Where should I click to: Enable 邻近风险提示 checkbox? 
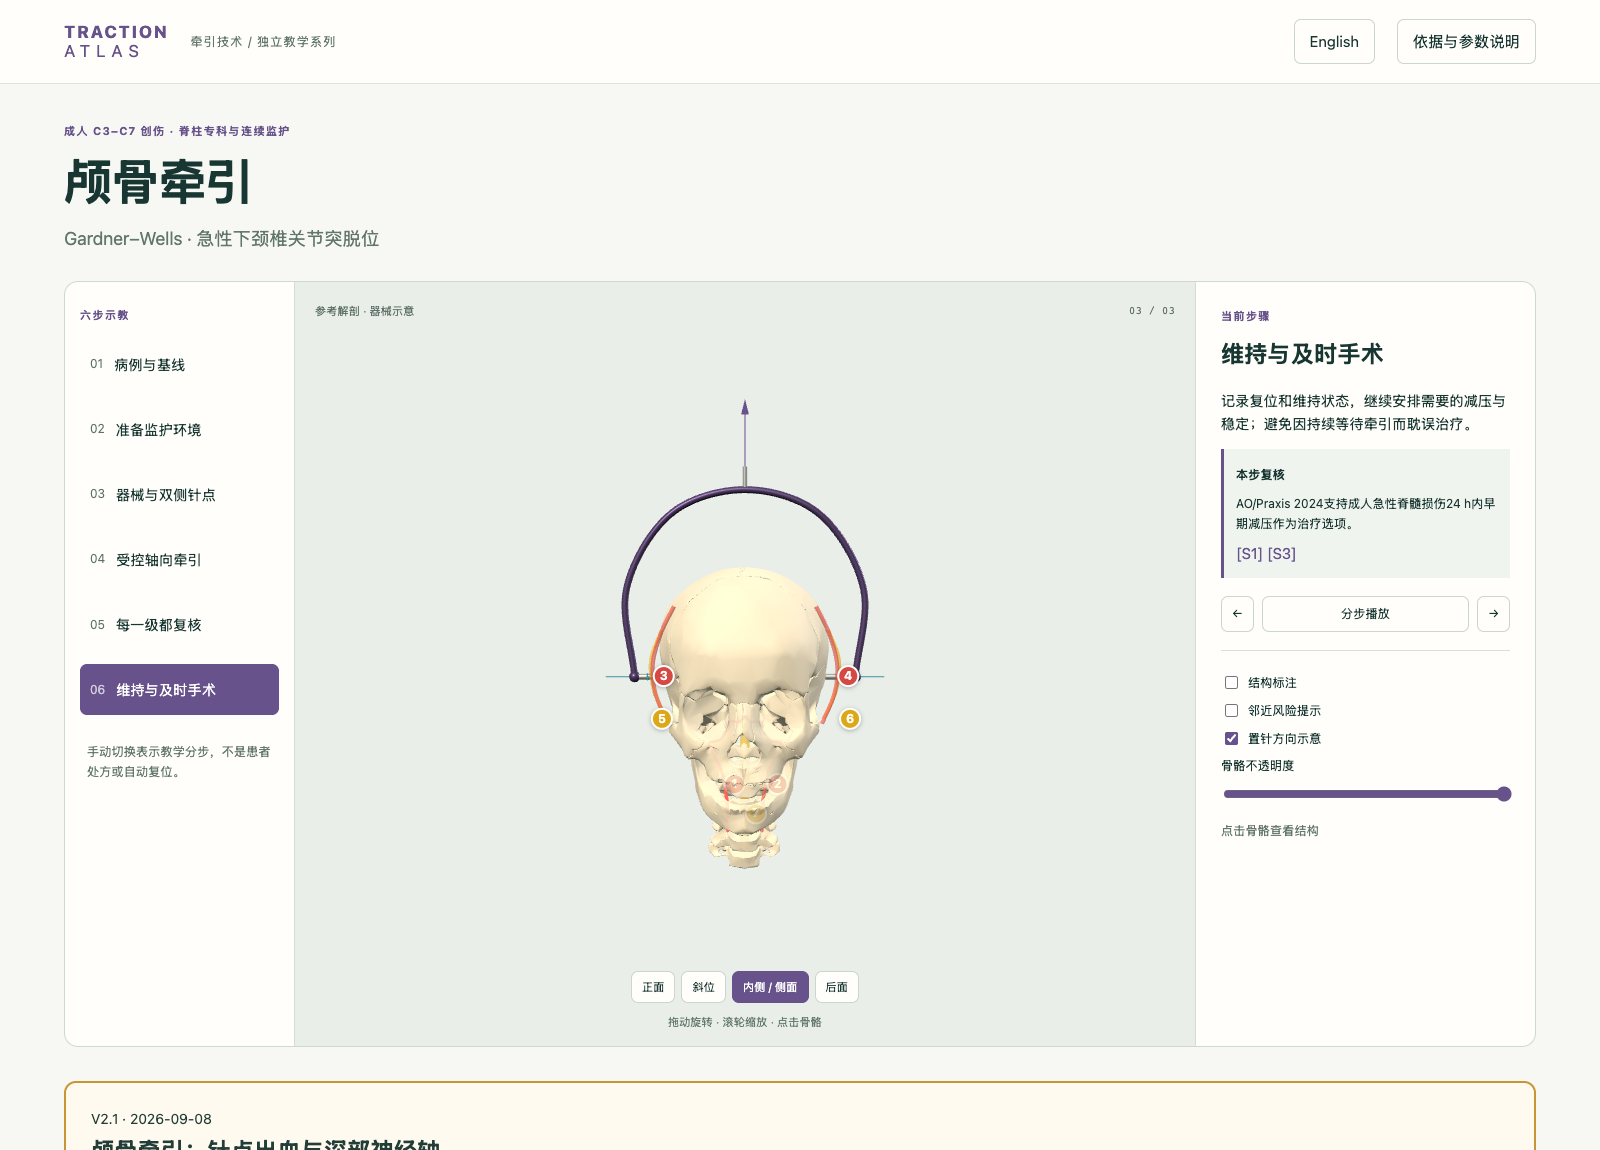pyautogui.click(x=1231, y=711)
